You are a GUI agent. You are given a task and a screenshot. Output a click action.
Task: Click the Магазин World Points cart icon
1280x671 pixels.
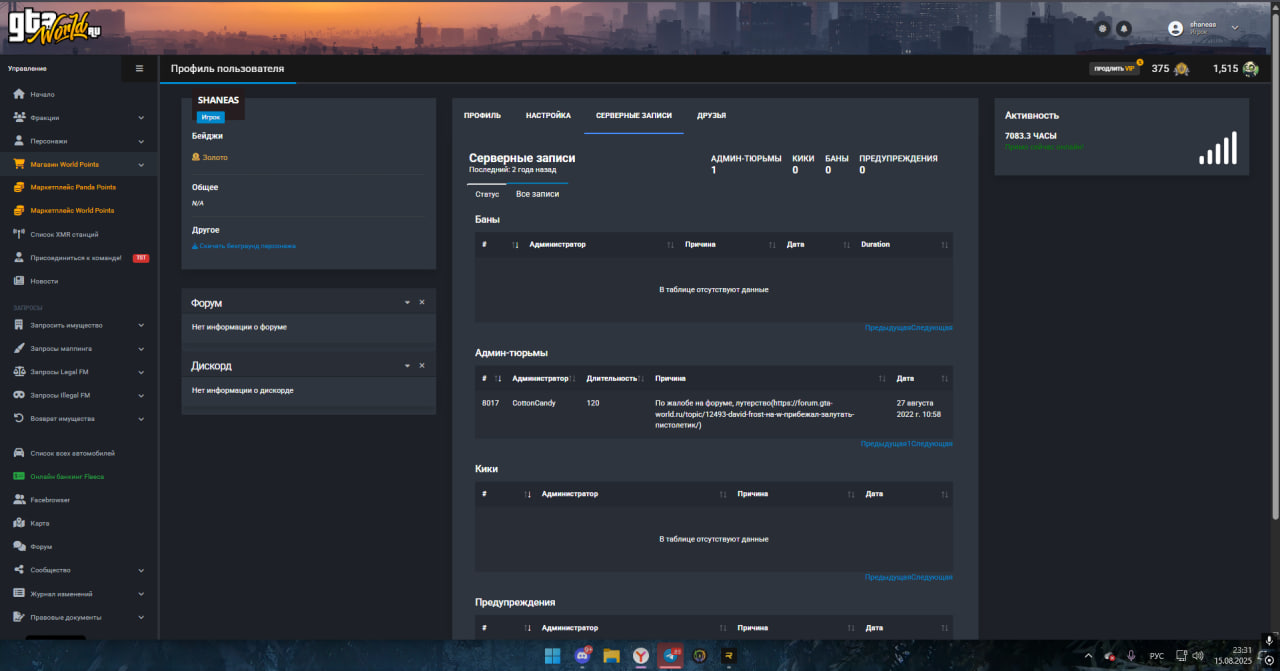19,164
